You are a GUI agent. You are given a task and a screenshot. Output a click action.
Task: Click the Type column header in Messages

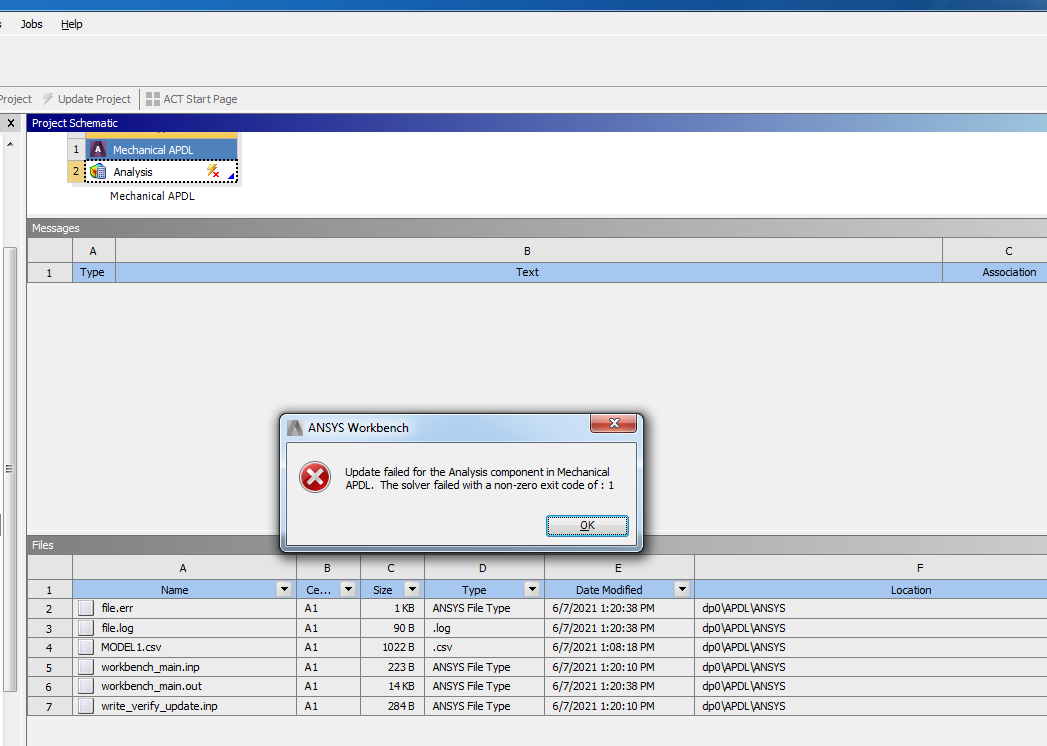pos(93,272)
